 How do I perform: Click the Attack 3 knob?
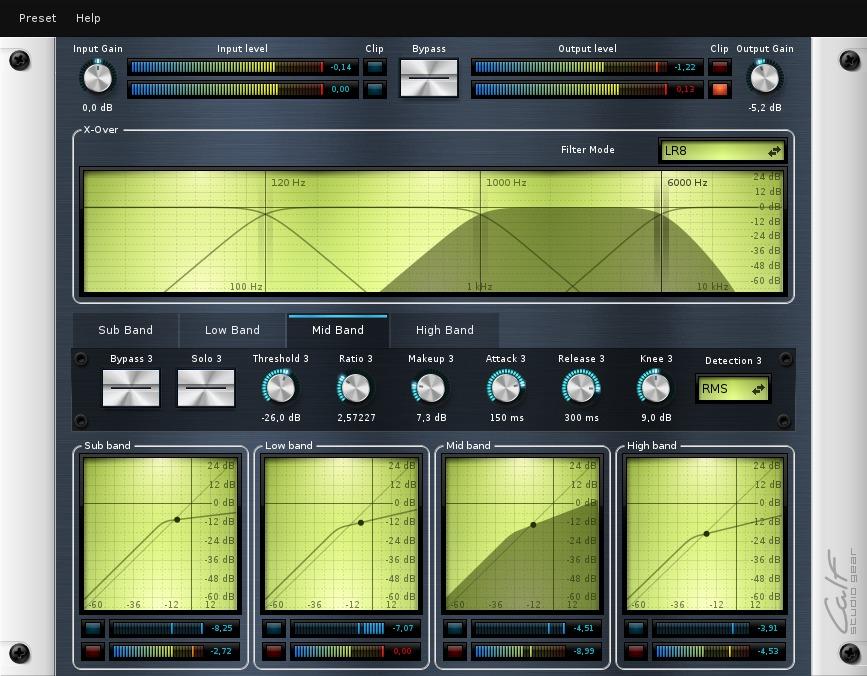(x=506, y=388)
